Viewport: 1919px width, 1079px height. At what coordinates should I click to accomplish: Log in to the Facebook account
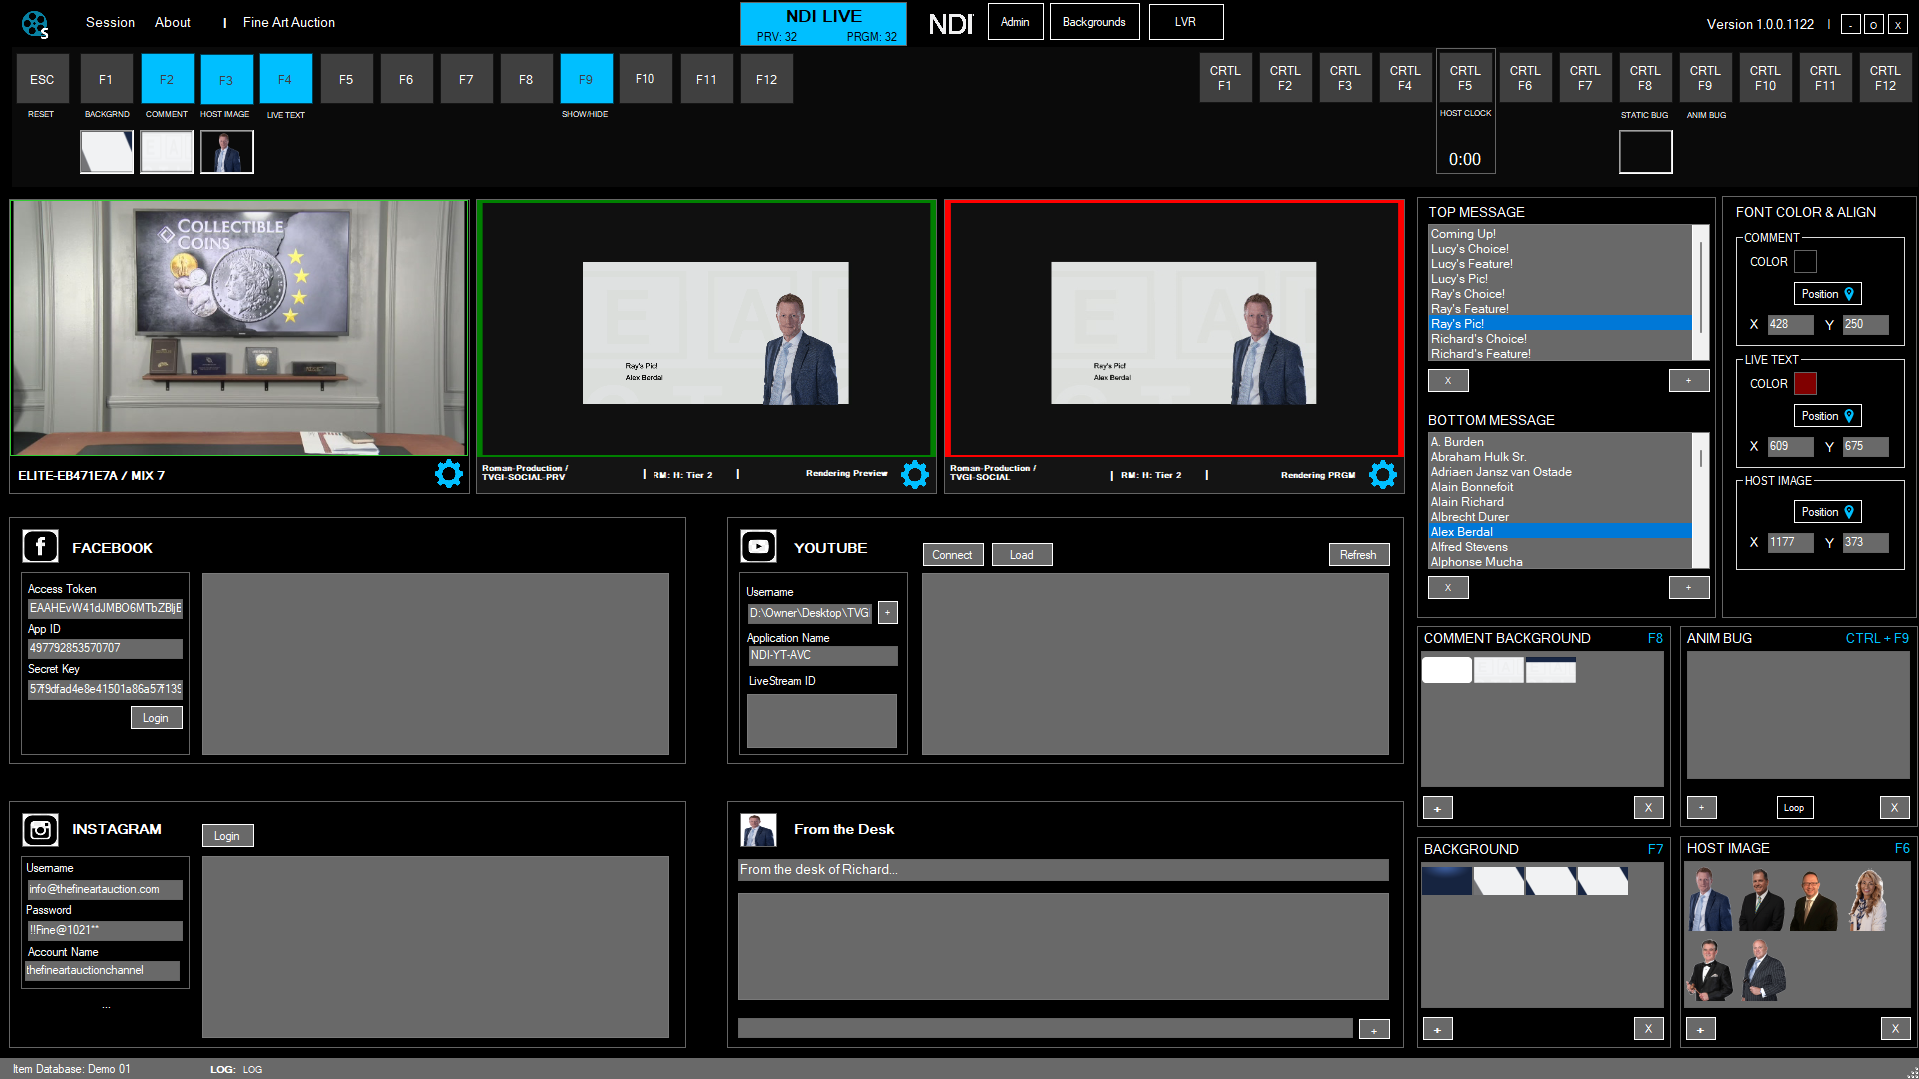[x=156, y=717]
